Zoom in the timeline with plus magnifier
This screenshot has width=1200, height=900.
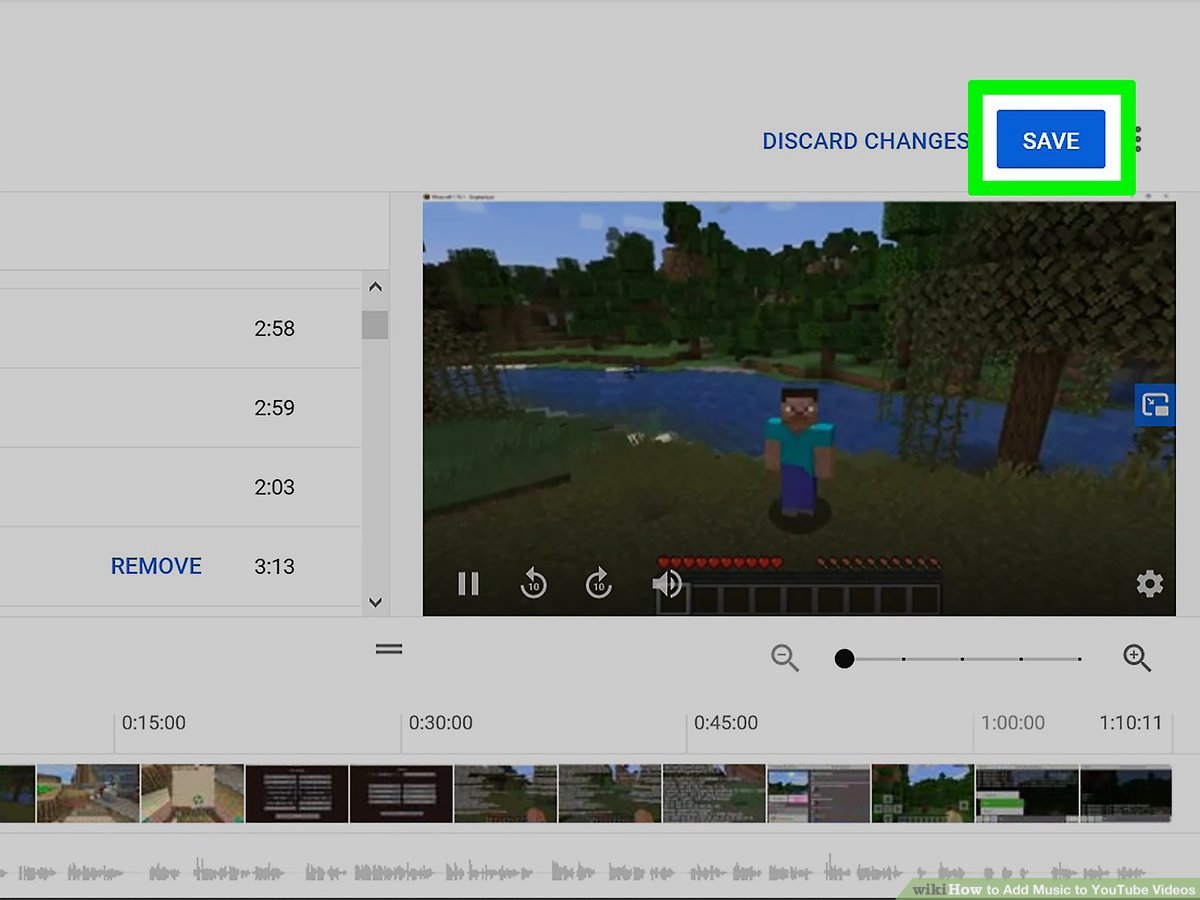click(1137, 657)
